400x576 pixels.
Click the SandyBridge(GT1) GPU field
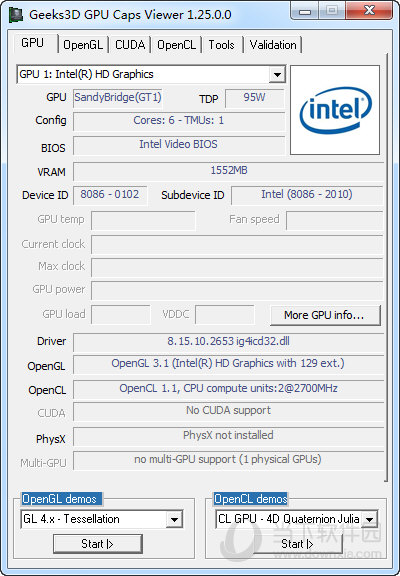click(118, 98)
